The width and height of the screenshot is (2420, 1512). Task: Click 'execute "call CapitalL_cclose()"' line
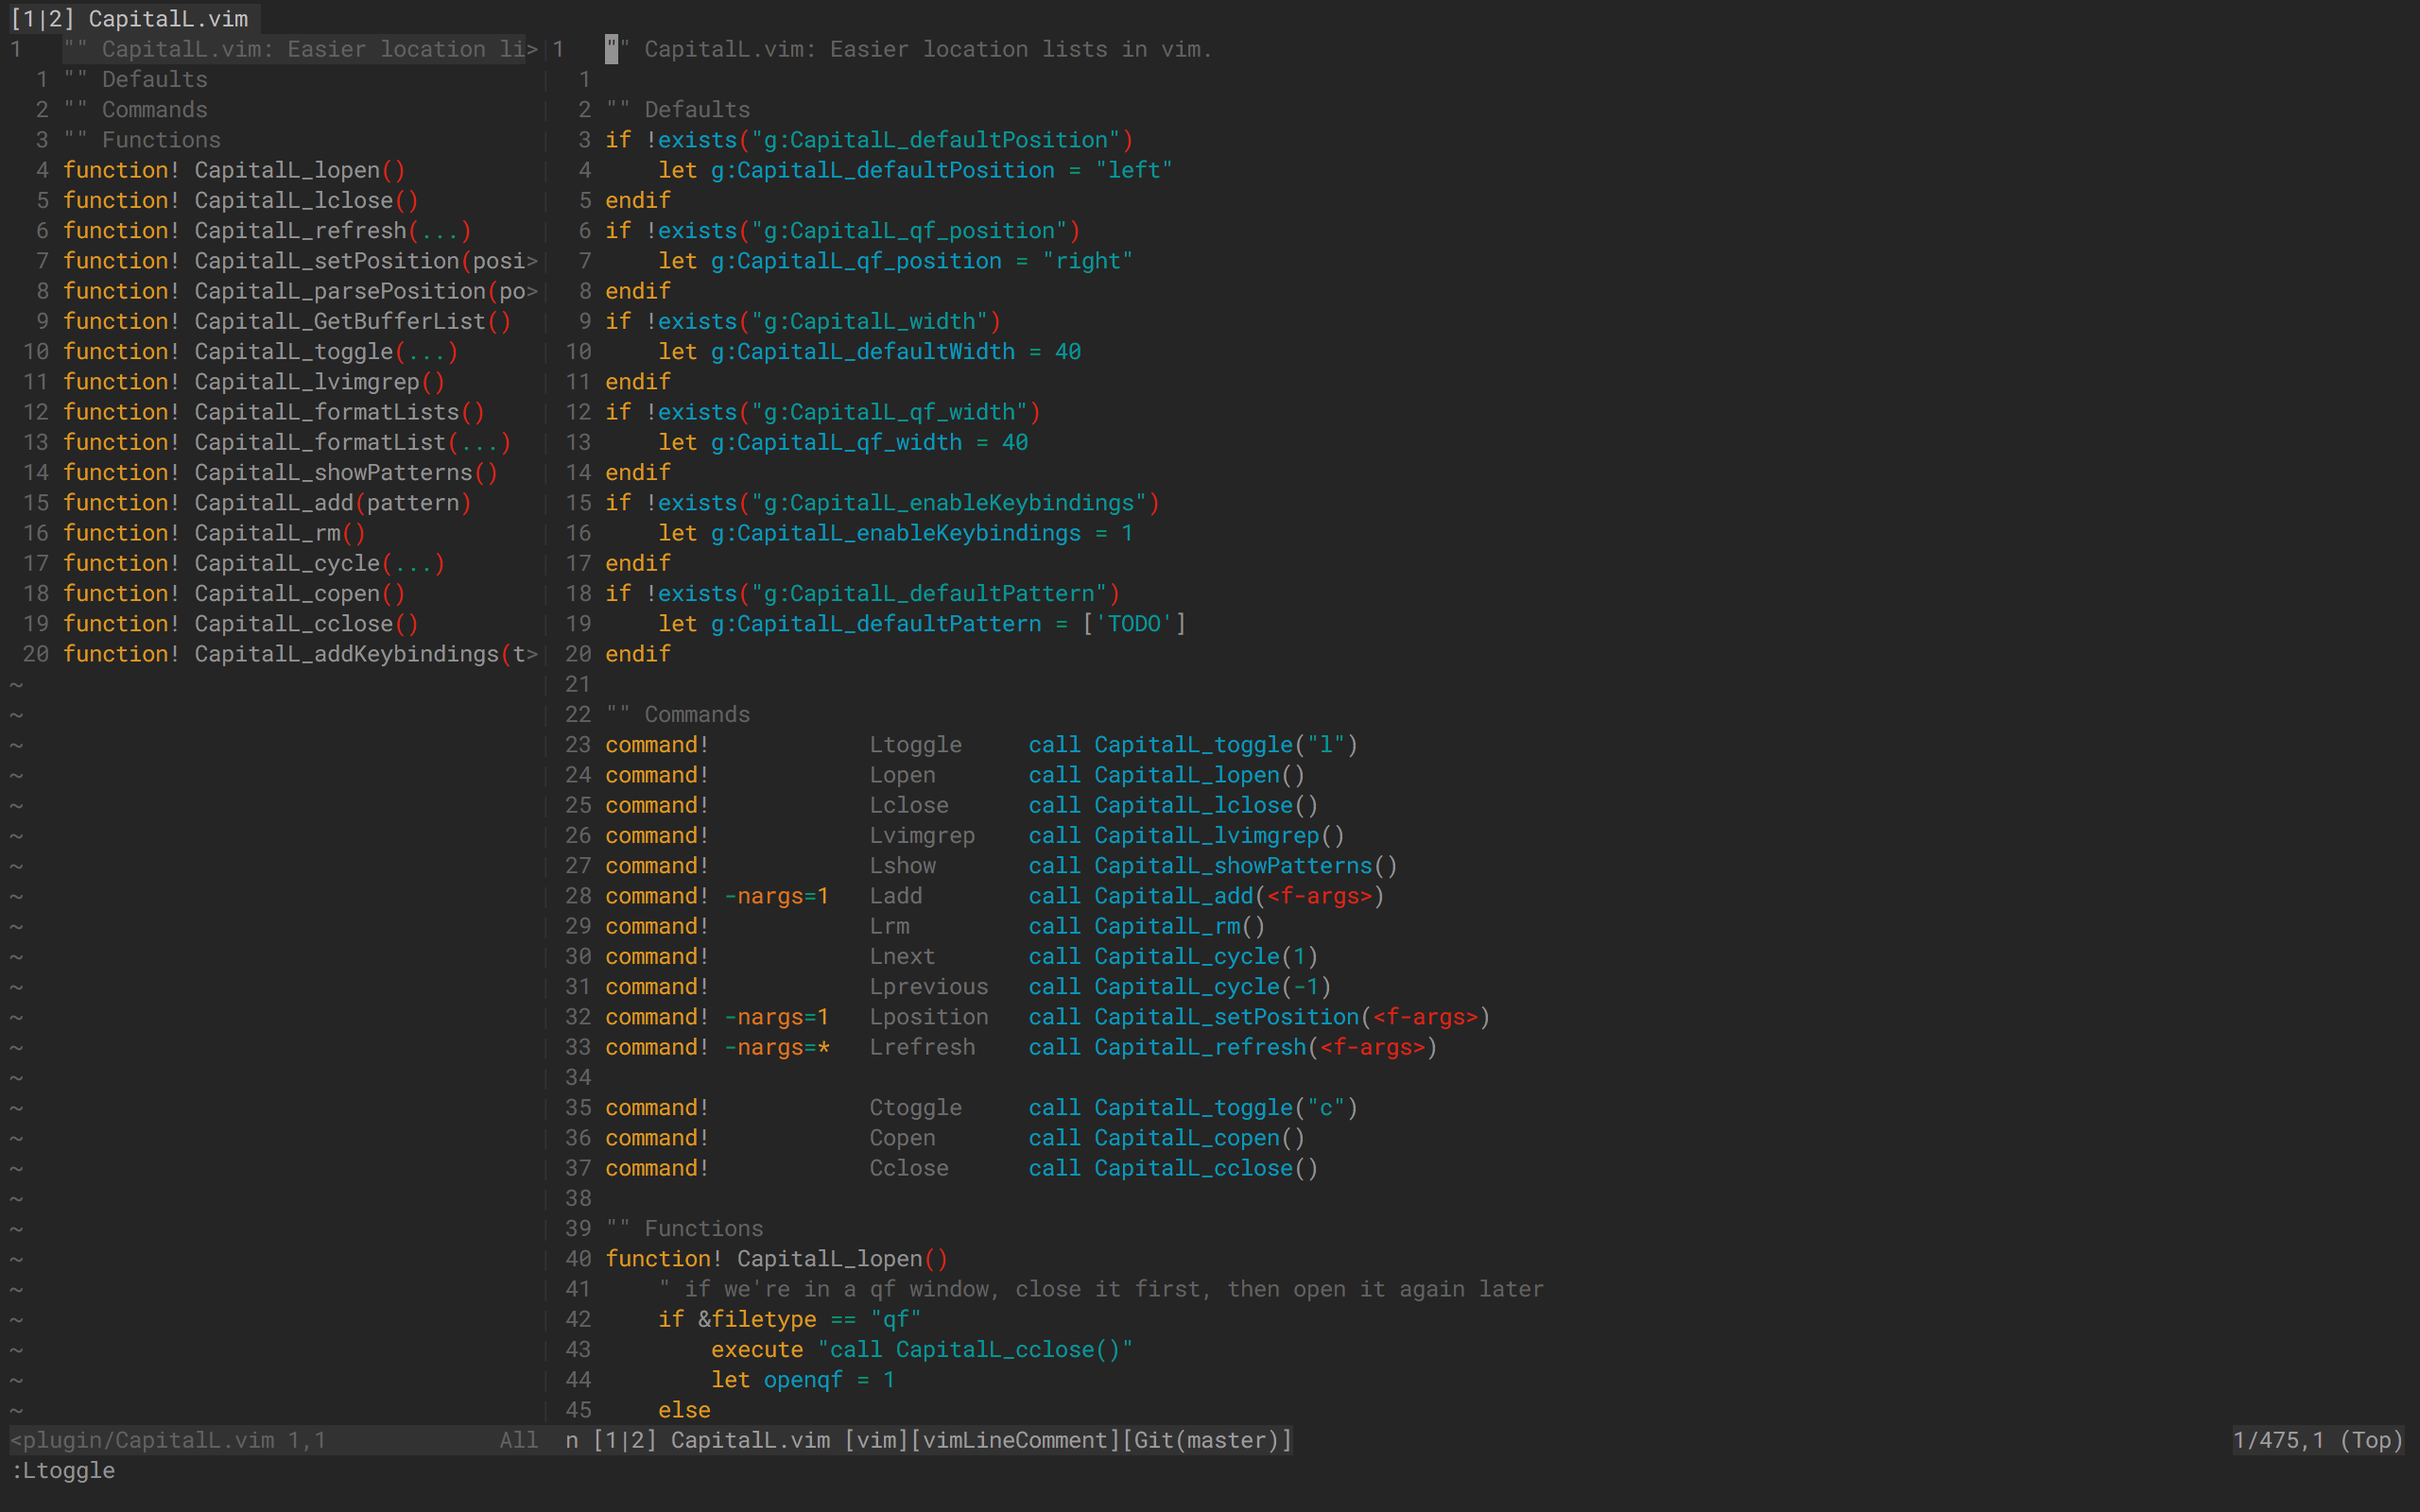(x=922, y=1349)
